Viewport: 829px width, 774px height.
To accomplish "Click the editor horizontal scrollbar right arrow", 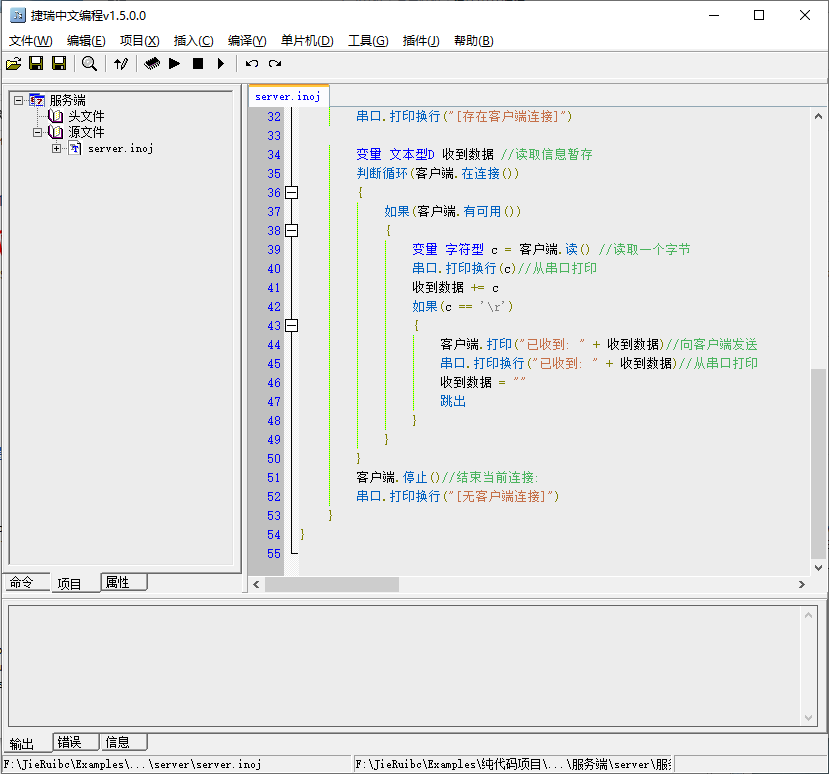I will point(801,584).
